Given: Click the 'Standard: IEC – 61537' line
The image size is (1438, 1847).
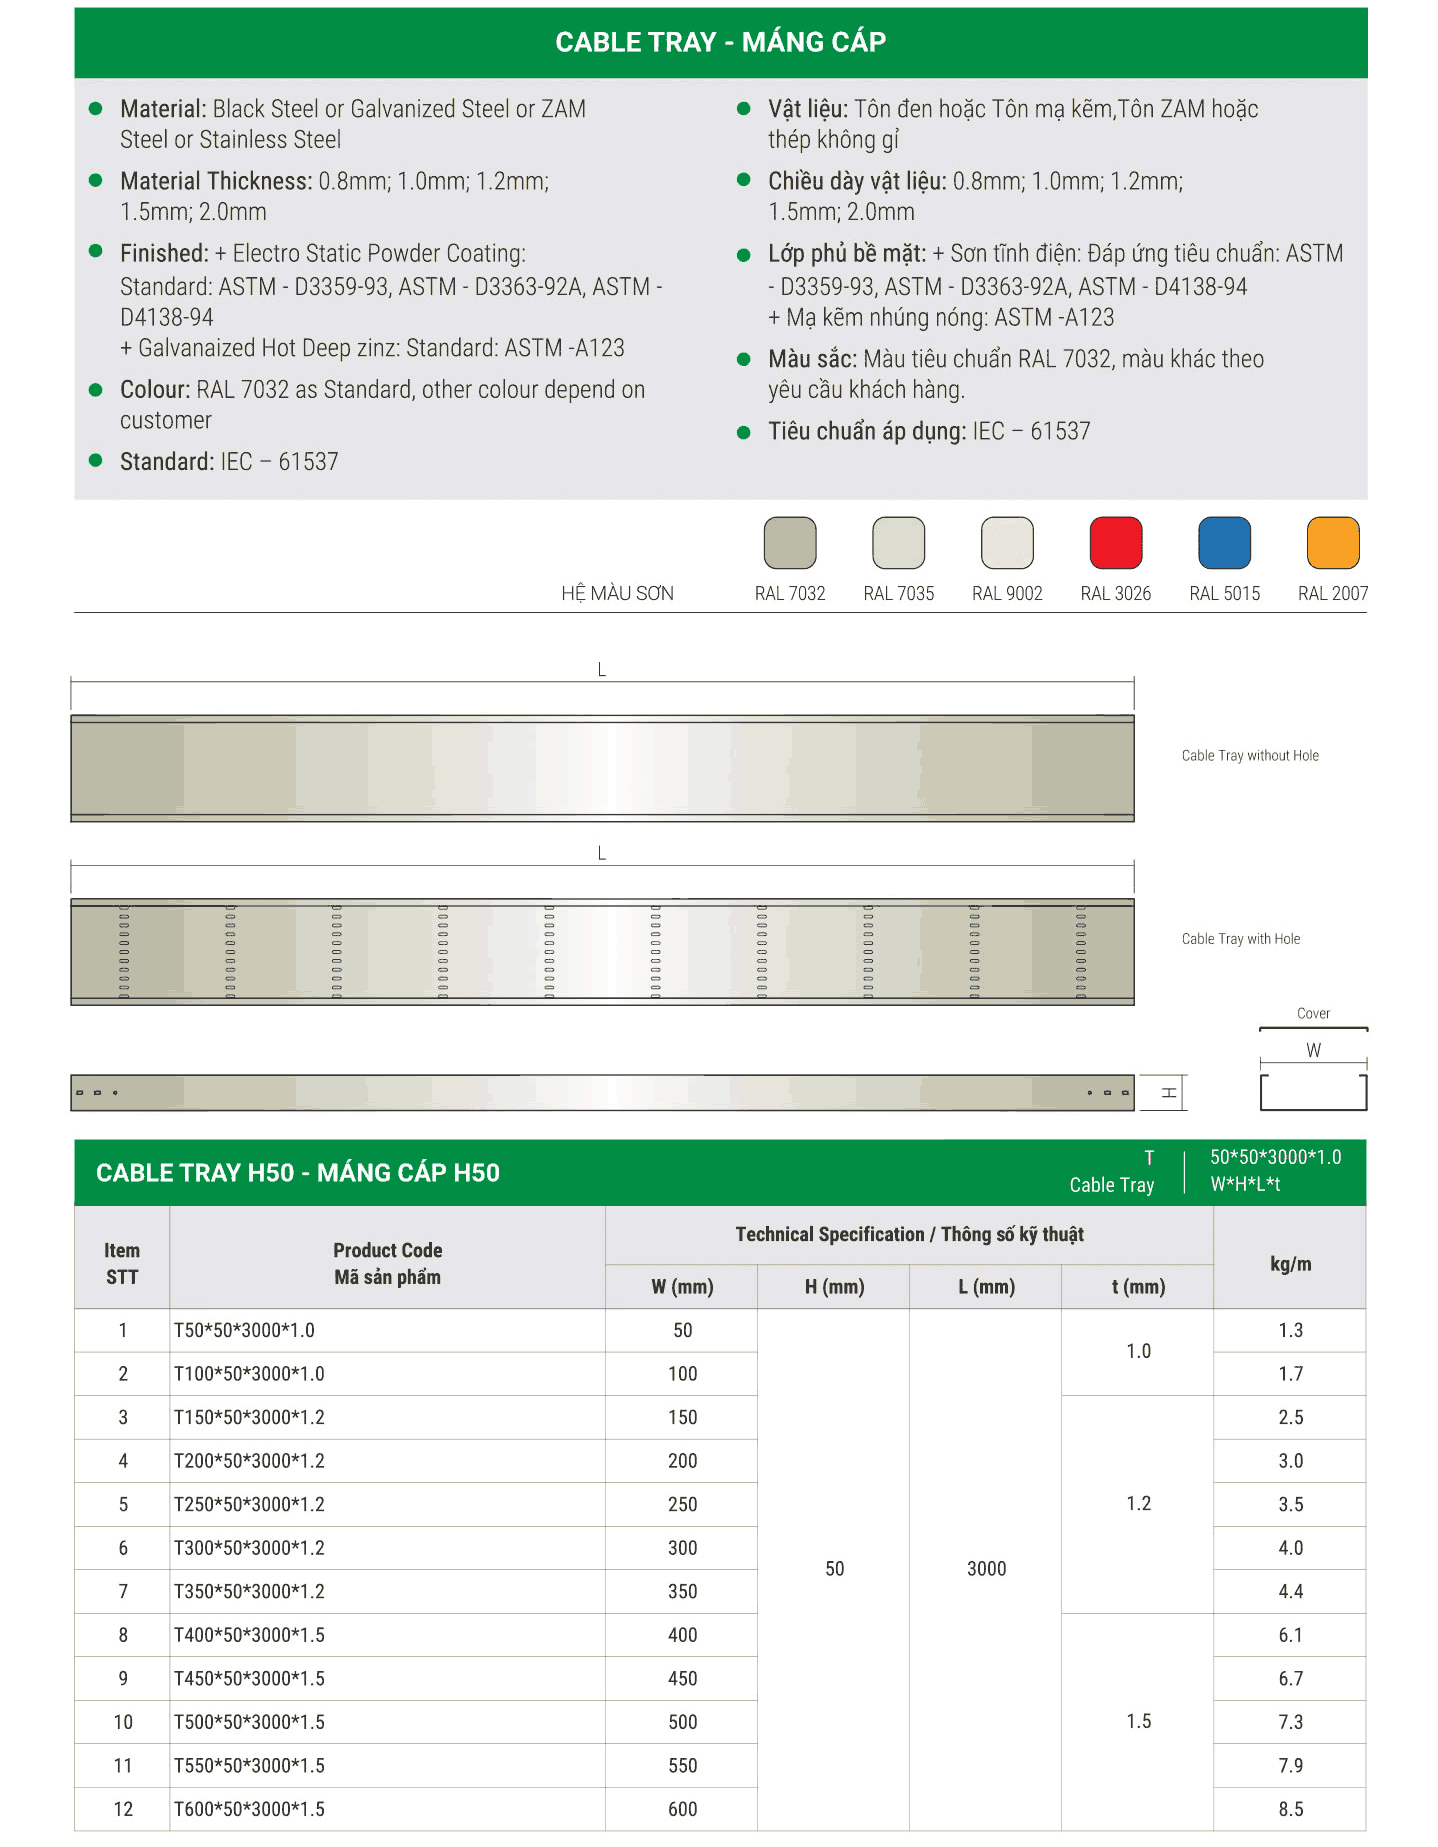Looking at the screenshot, I should click(229, 461).
